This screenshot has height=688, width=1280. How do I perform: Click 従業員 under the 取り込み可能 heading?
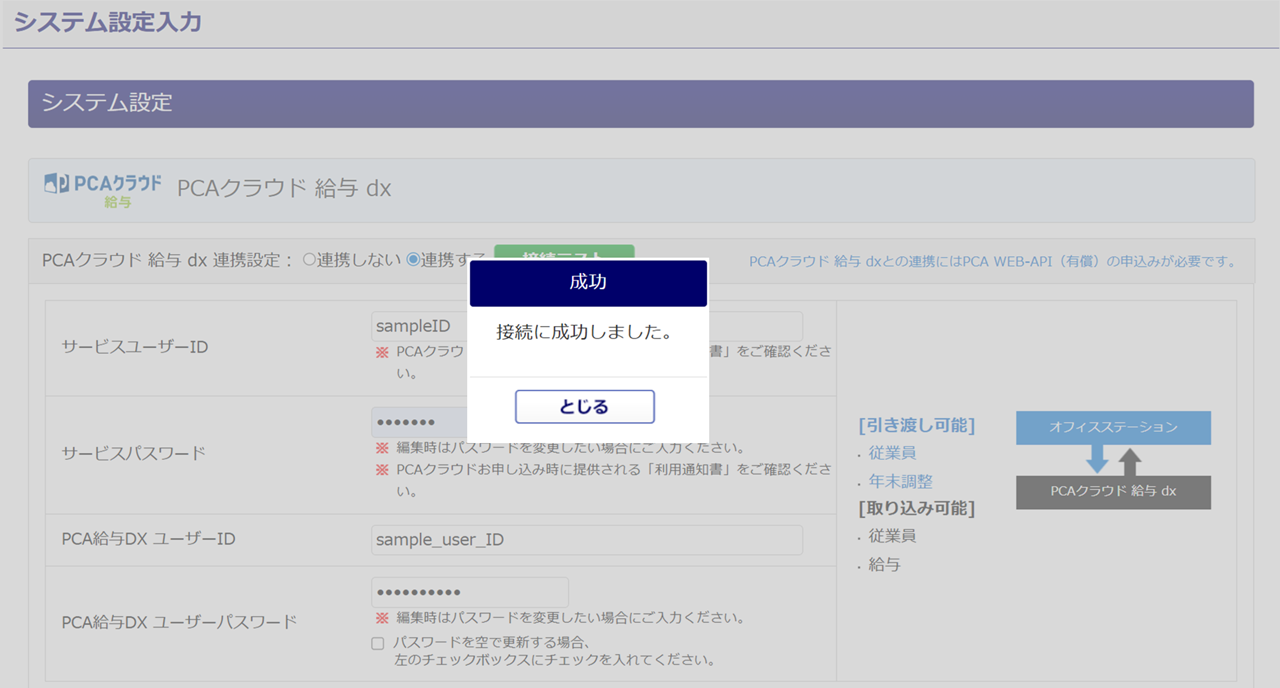pyautogui.click(x=893, y=536)
